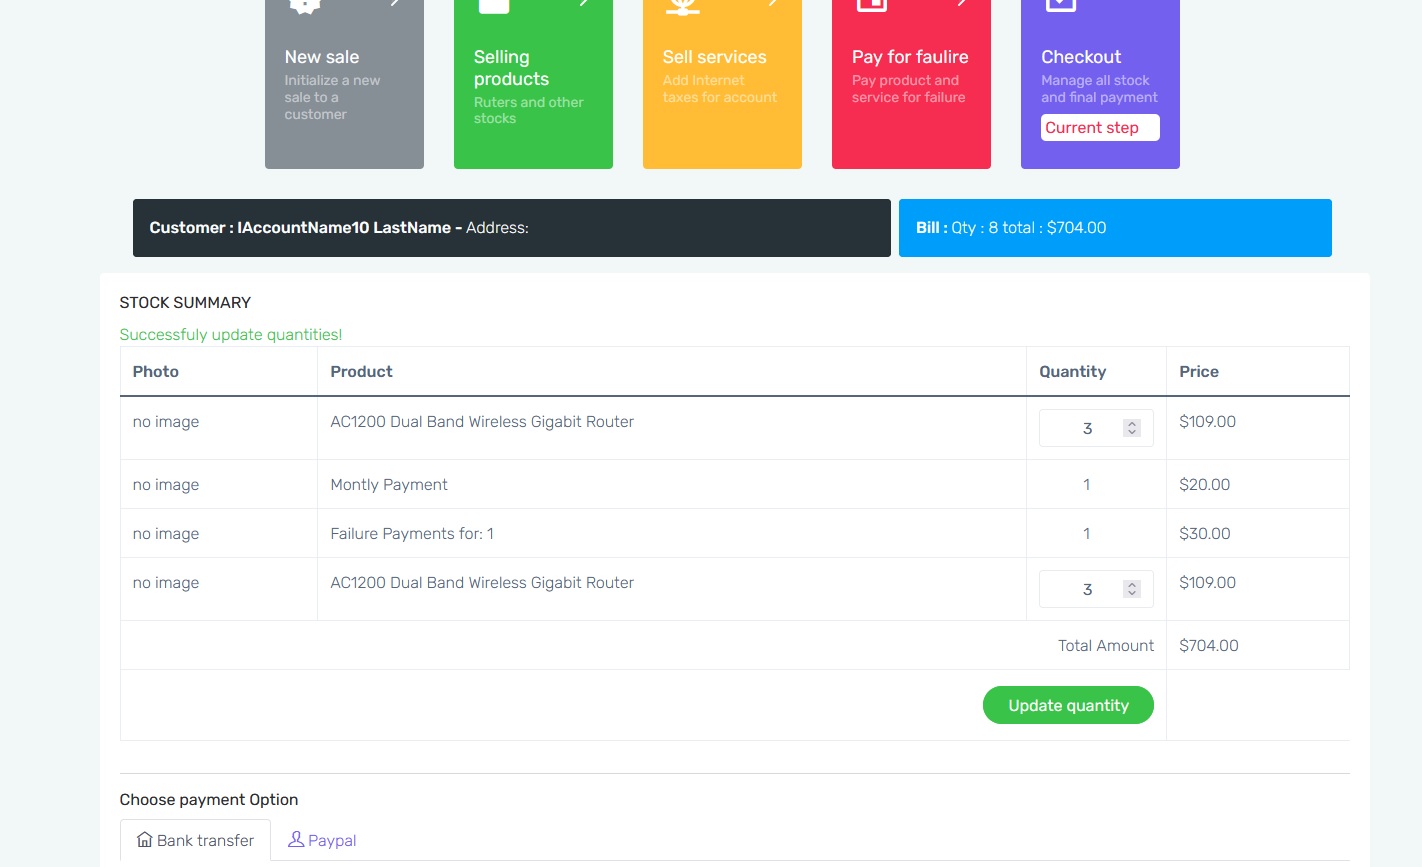
Task: Focus quantity field in the first router row
Action: point(1096,428)
